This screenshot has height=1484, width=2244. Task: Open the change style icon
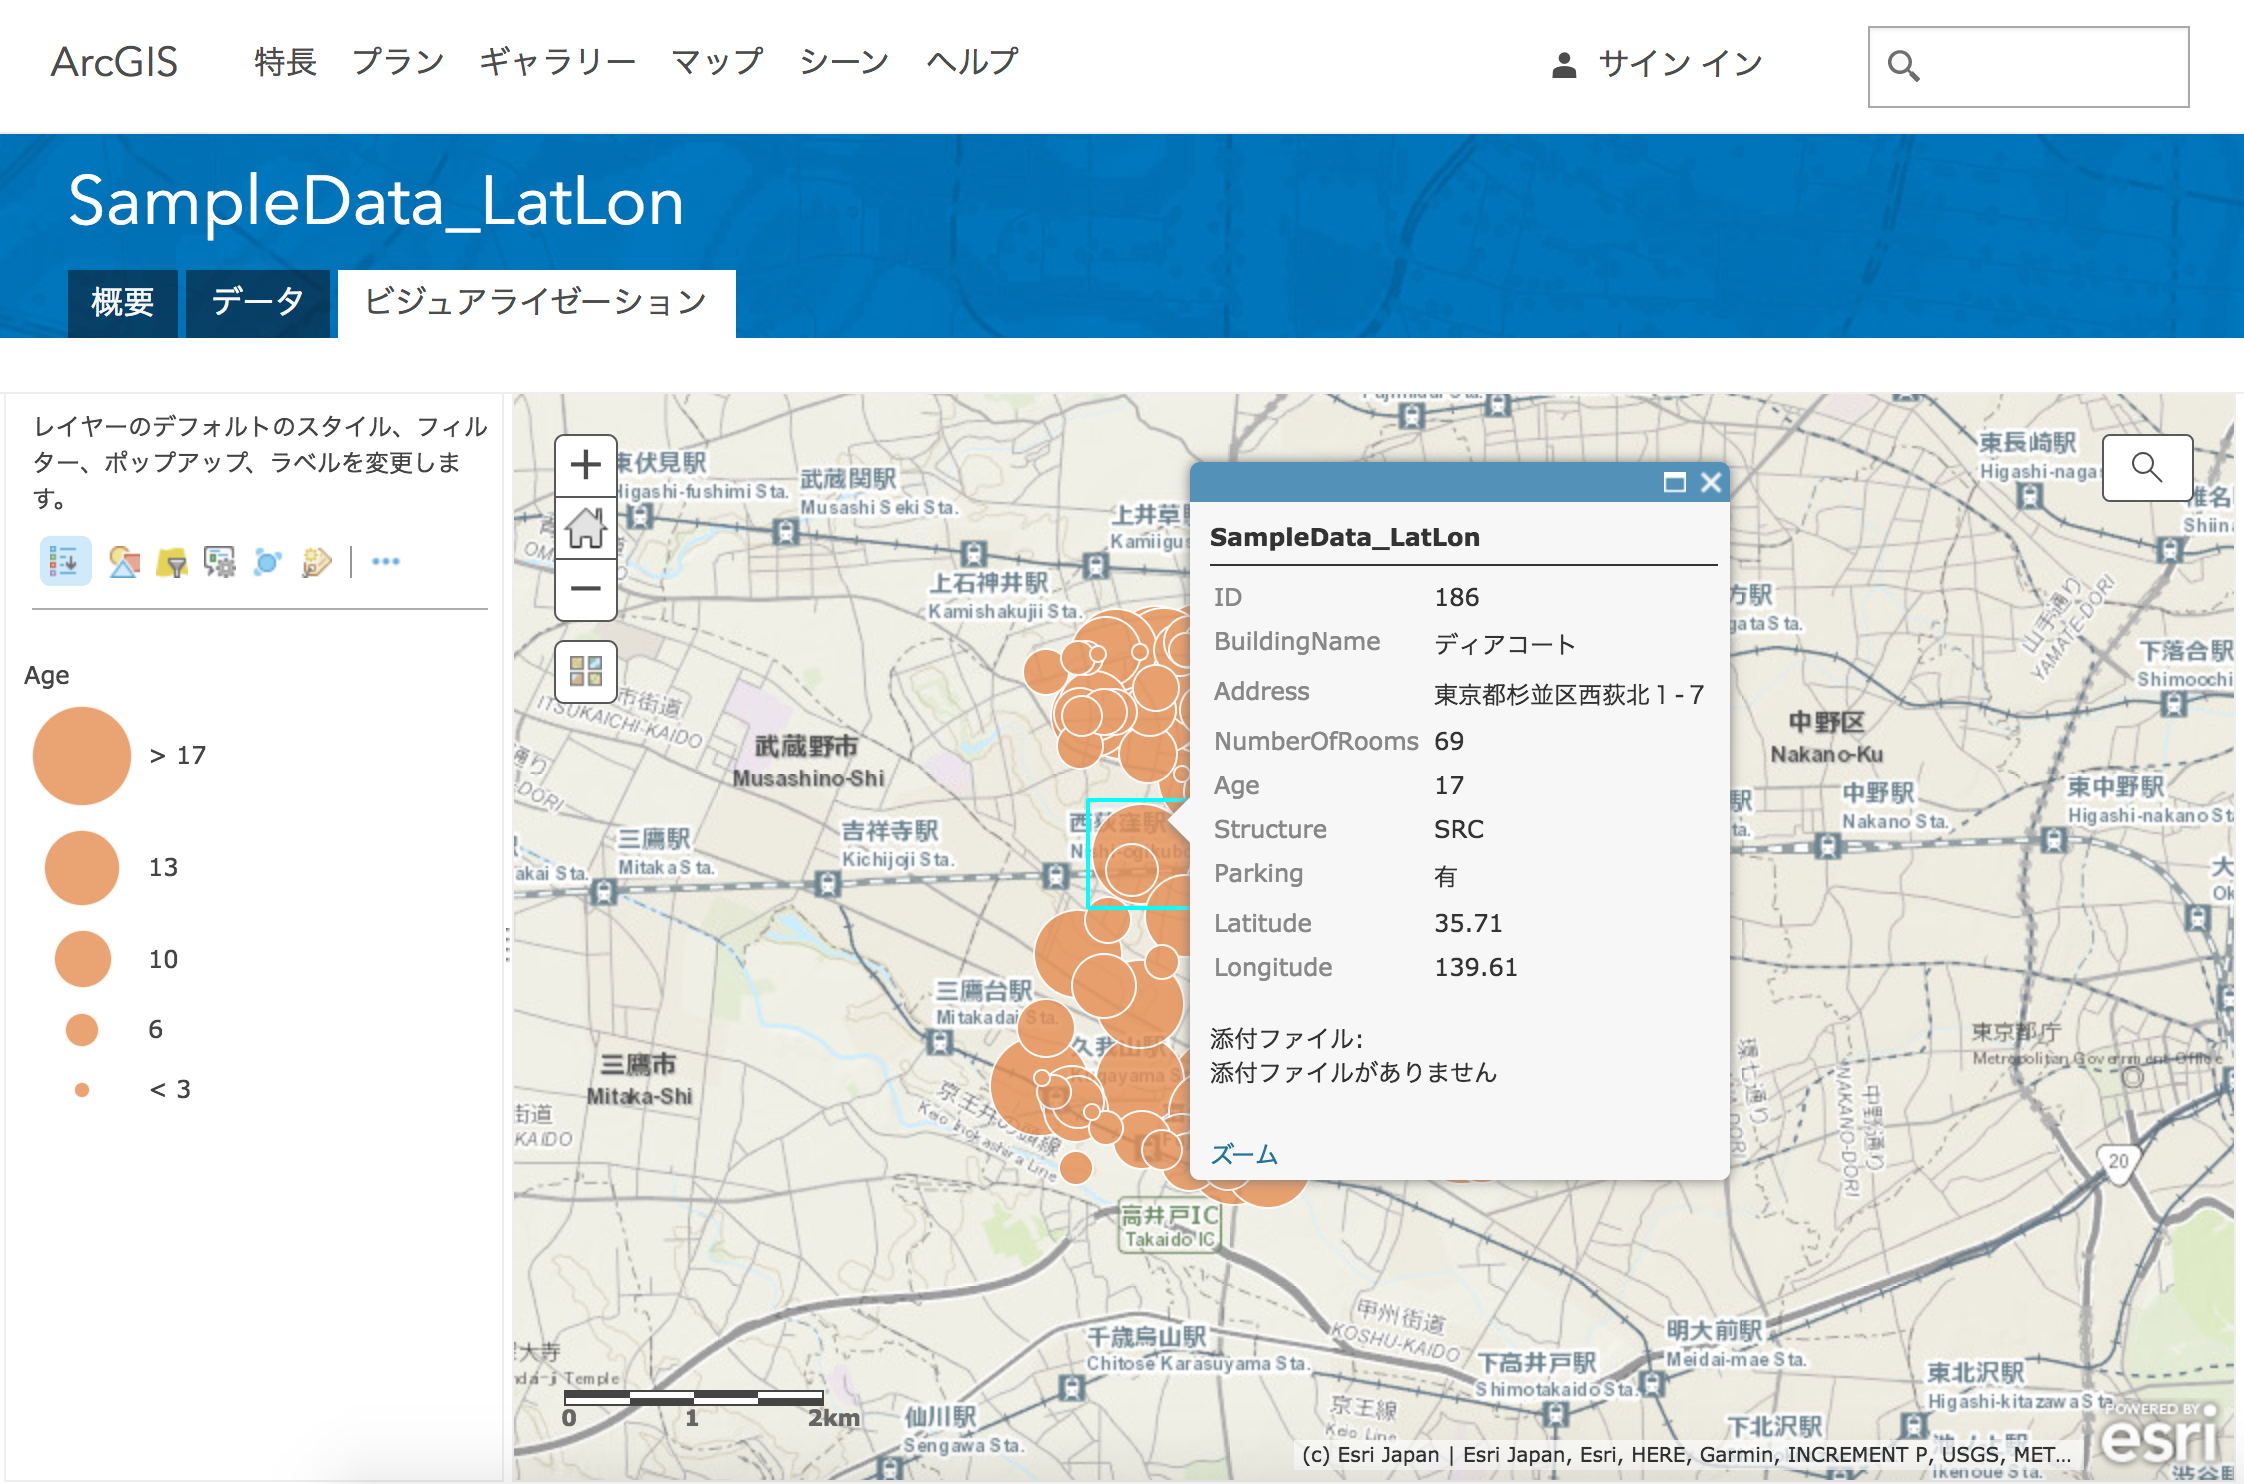click(124, 562)
